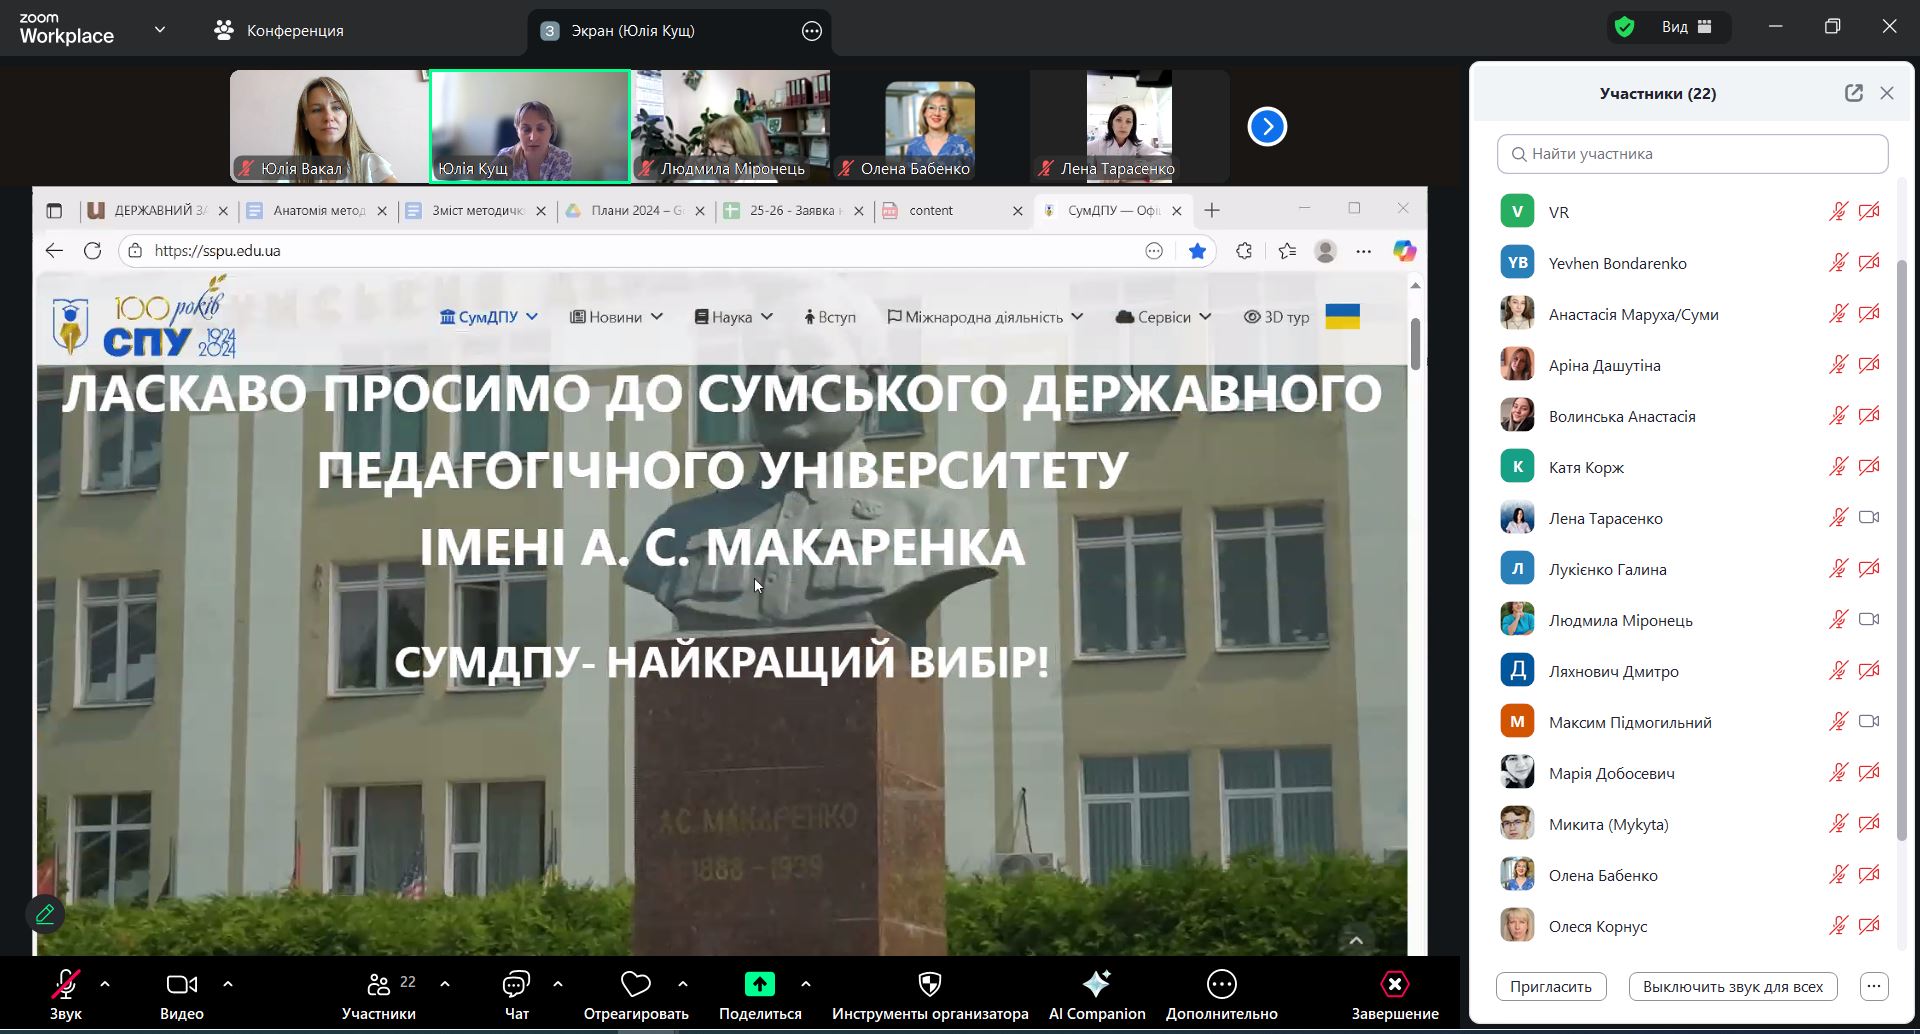Click the annotation pencil icon
This screenshot has height=1034, width=1920.
45,914
